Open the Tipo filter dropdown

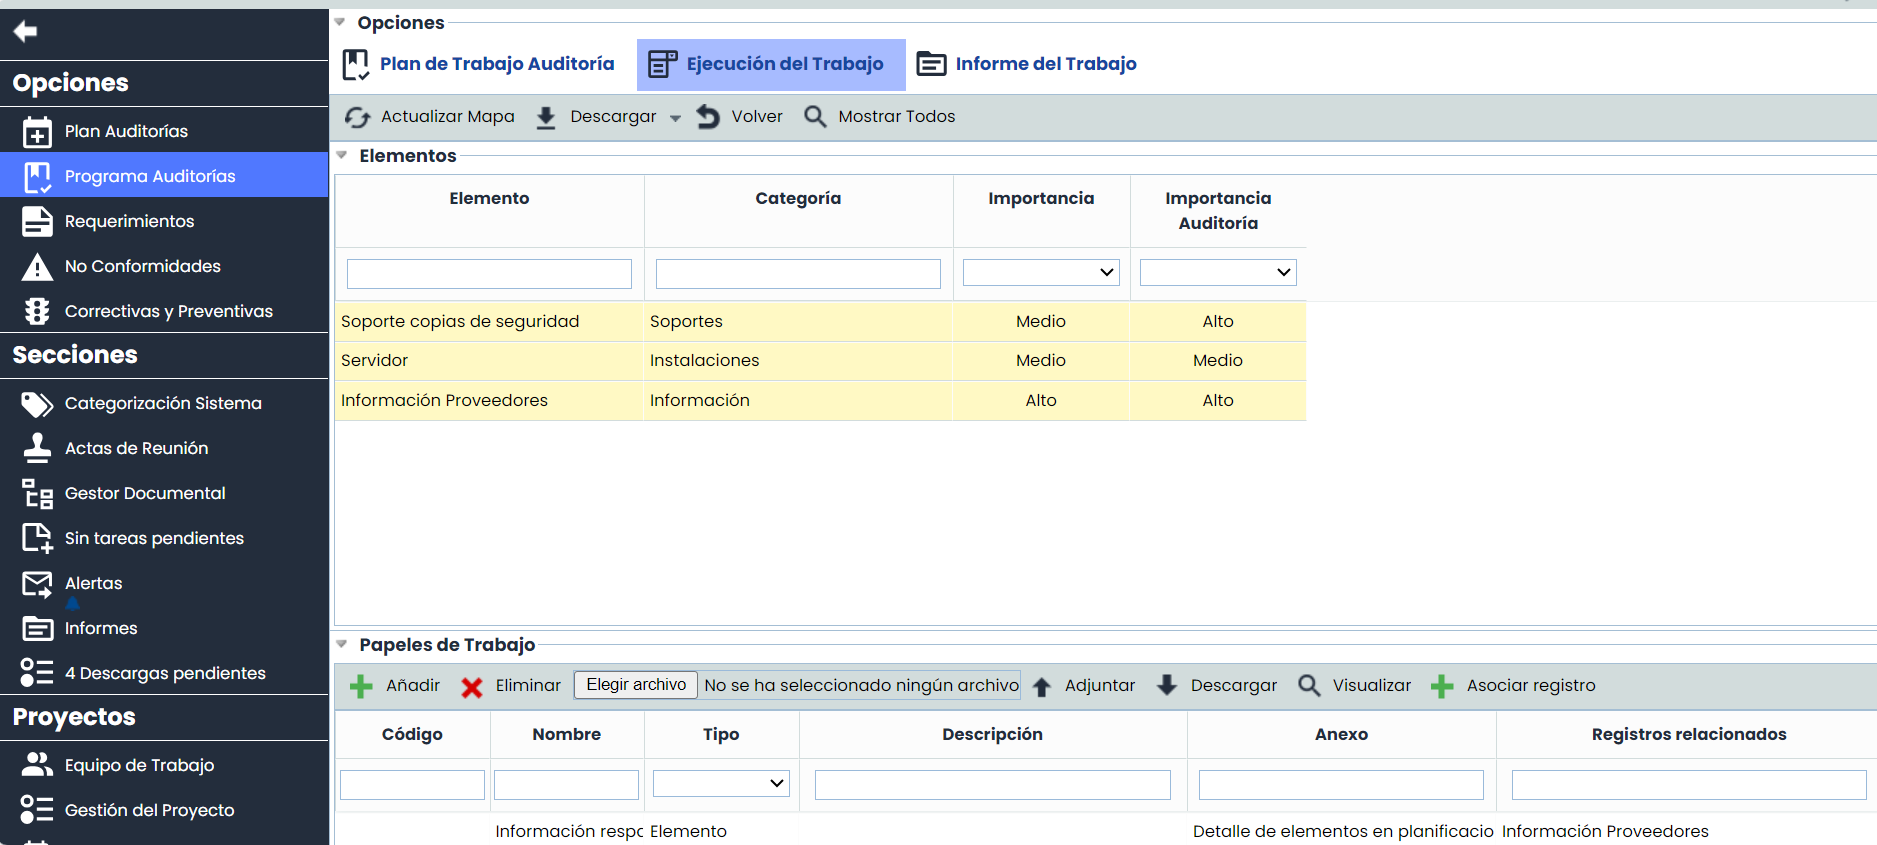pyautogui.click(x=720, y=783)
